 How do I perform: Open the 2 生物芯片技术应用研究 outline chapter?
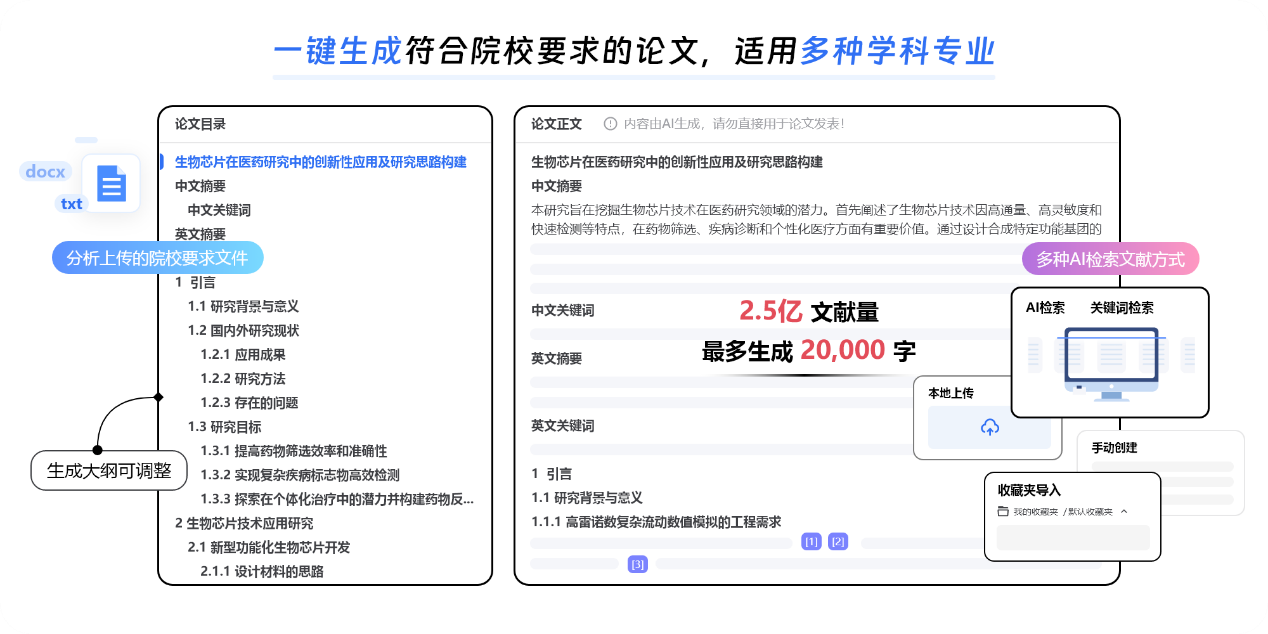(x=244, y=523)
